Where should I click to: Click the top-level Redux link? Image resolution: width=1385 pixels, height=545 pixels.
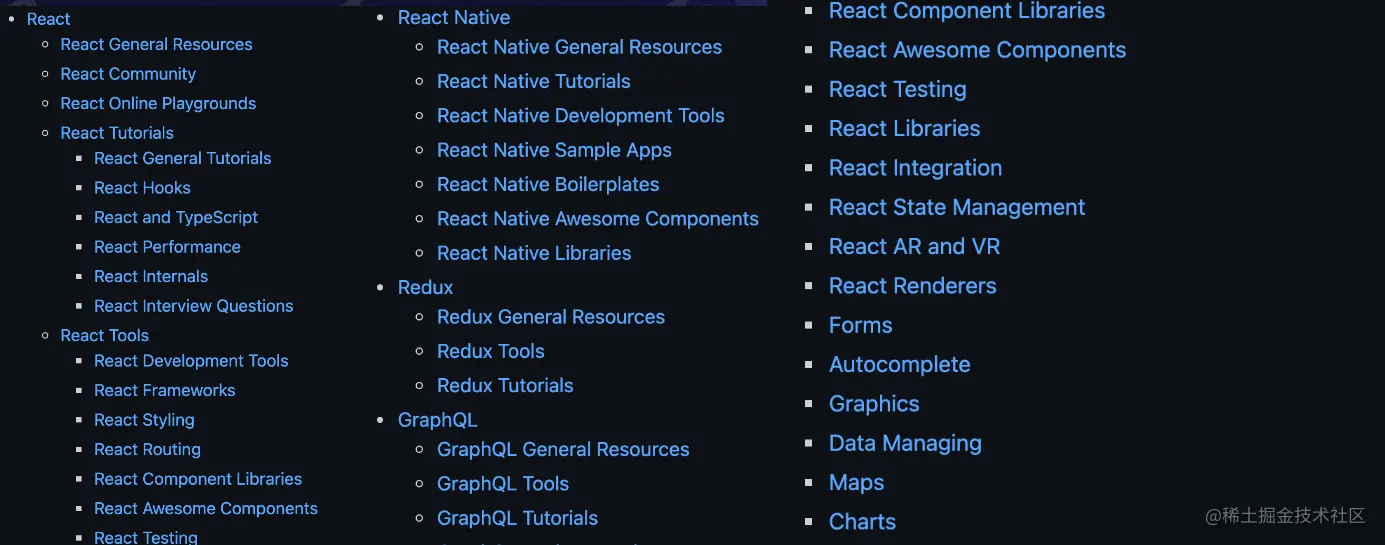[x=426, y=287]
